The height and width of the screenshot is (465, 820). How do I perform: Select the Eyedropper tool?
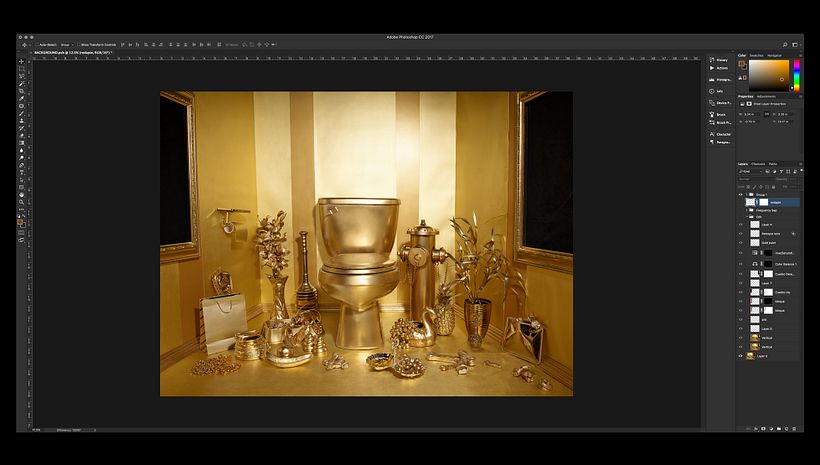click(21, 98)
